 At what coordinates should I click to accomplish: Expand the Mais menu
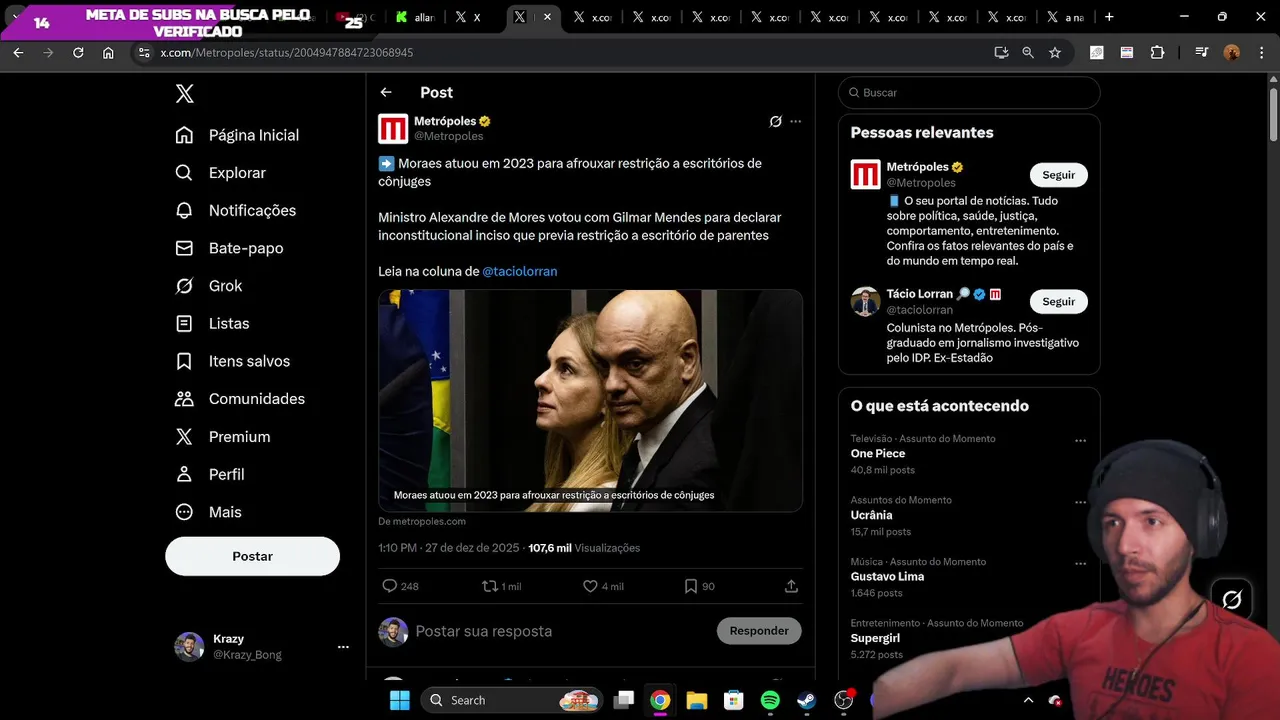click(x=208, y=512)
